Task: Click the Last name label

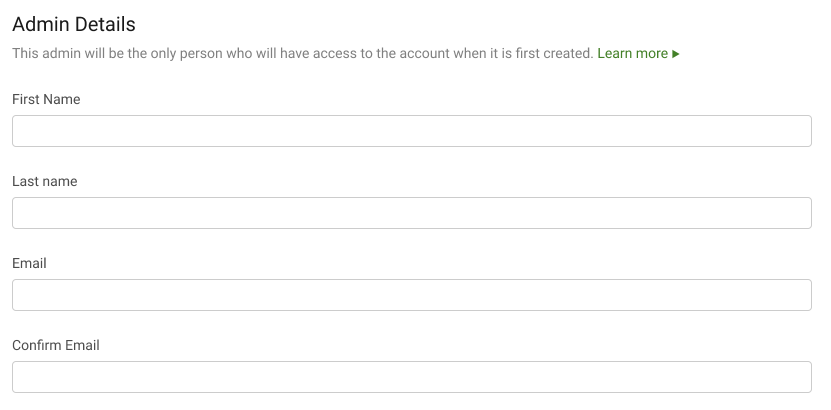Action: [45, 182]
